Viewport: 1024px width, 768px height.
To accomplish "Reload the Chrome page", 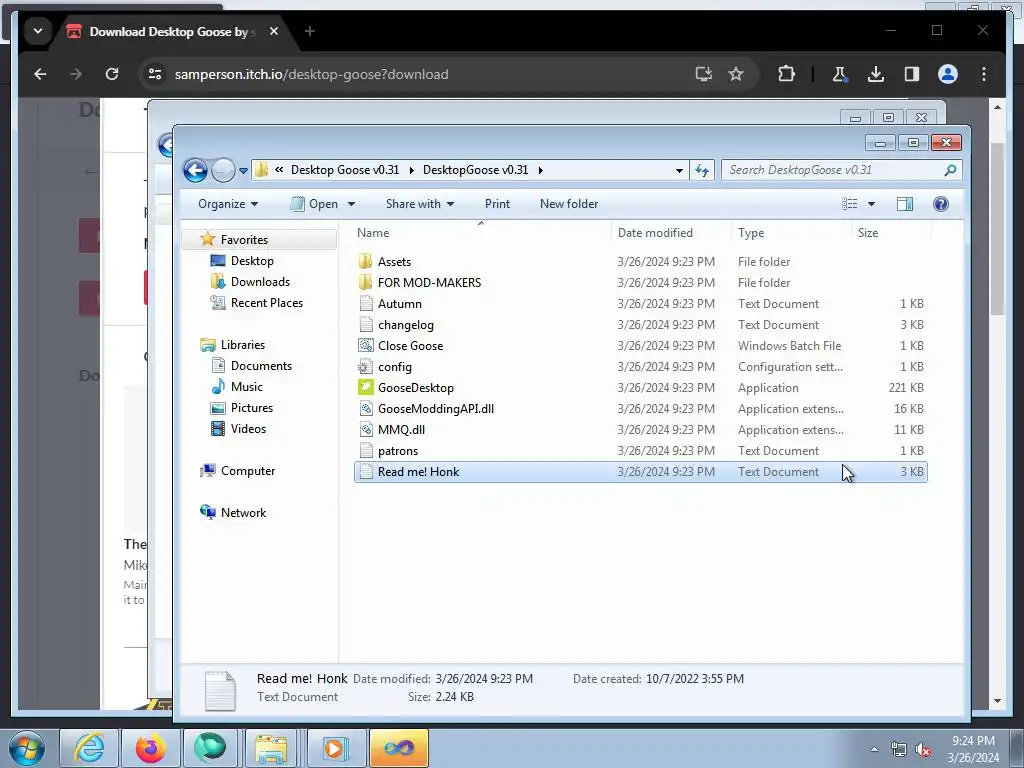I will (112, 74).
